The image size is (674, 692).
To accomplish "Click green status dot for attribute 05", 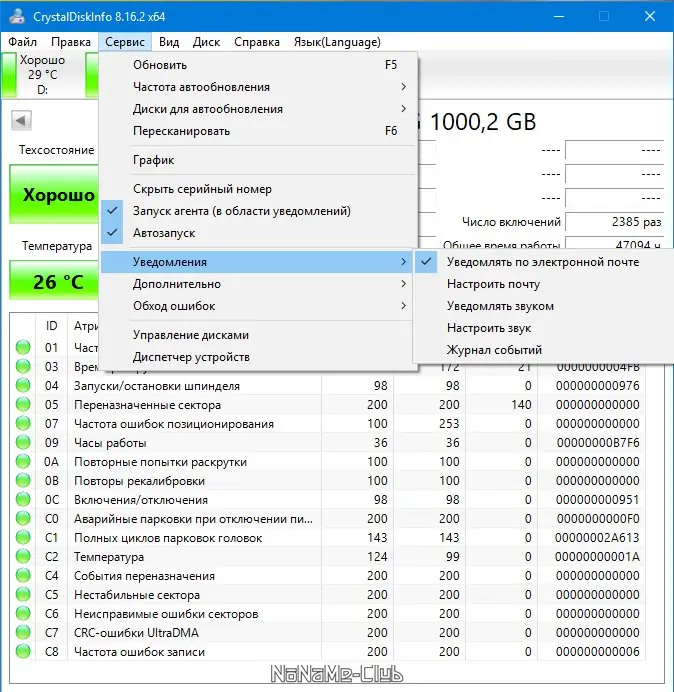I will pyautogui.click(x=23, y=404).
